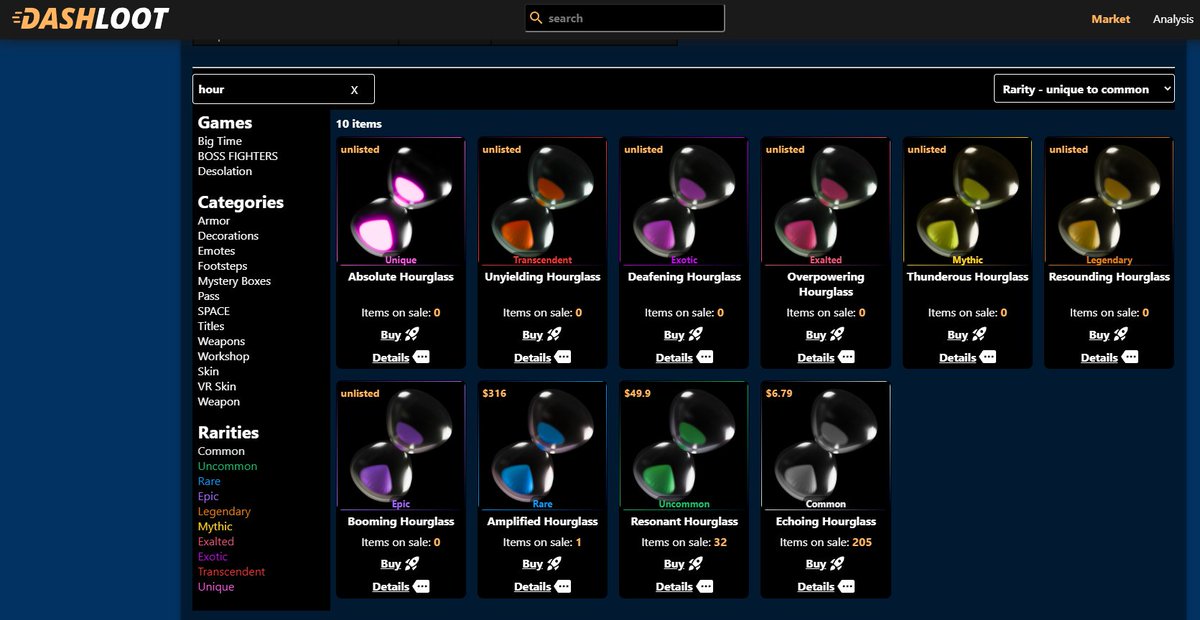Click chat bubble icon for Deafening Hourglass Details

705,357
